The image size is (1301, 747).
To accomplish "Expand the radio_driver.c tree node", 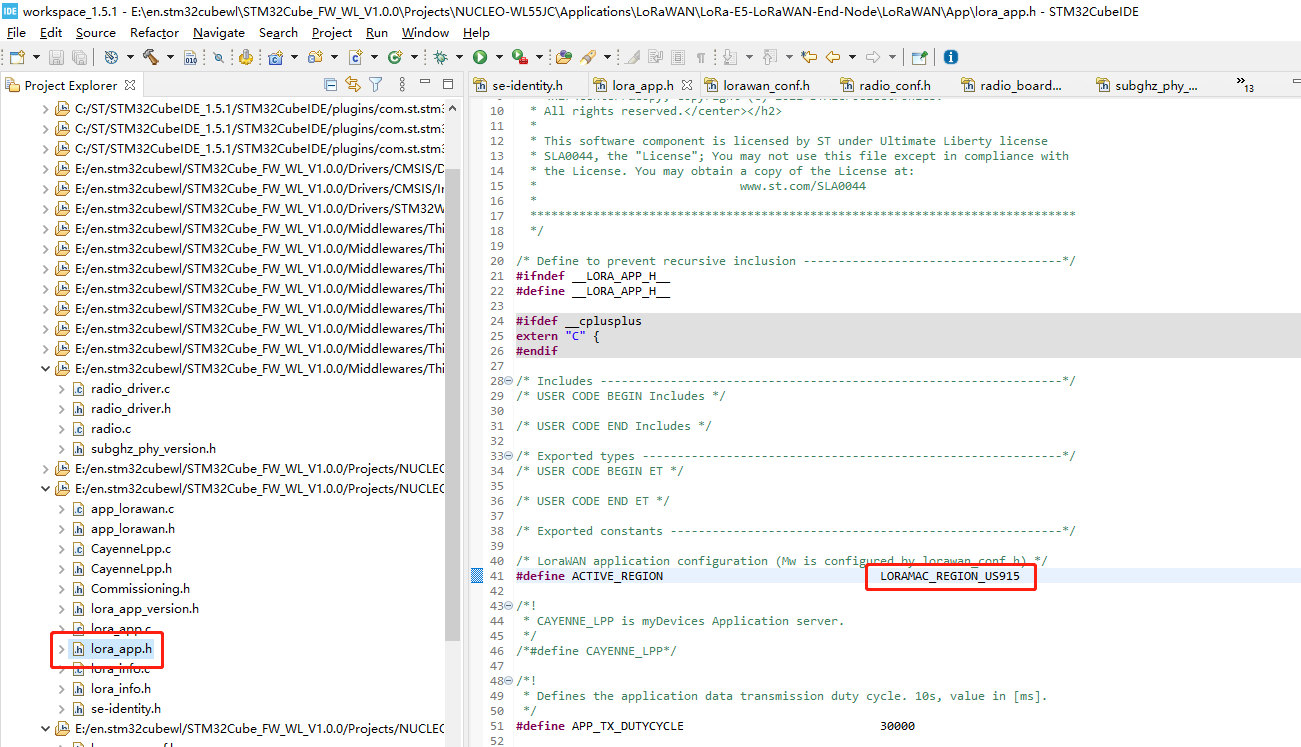I will tap(62, 389).
